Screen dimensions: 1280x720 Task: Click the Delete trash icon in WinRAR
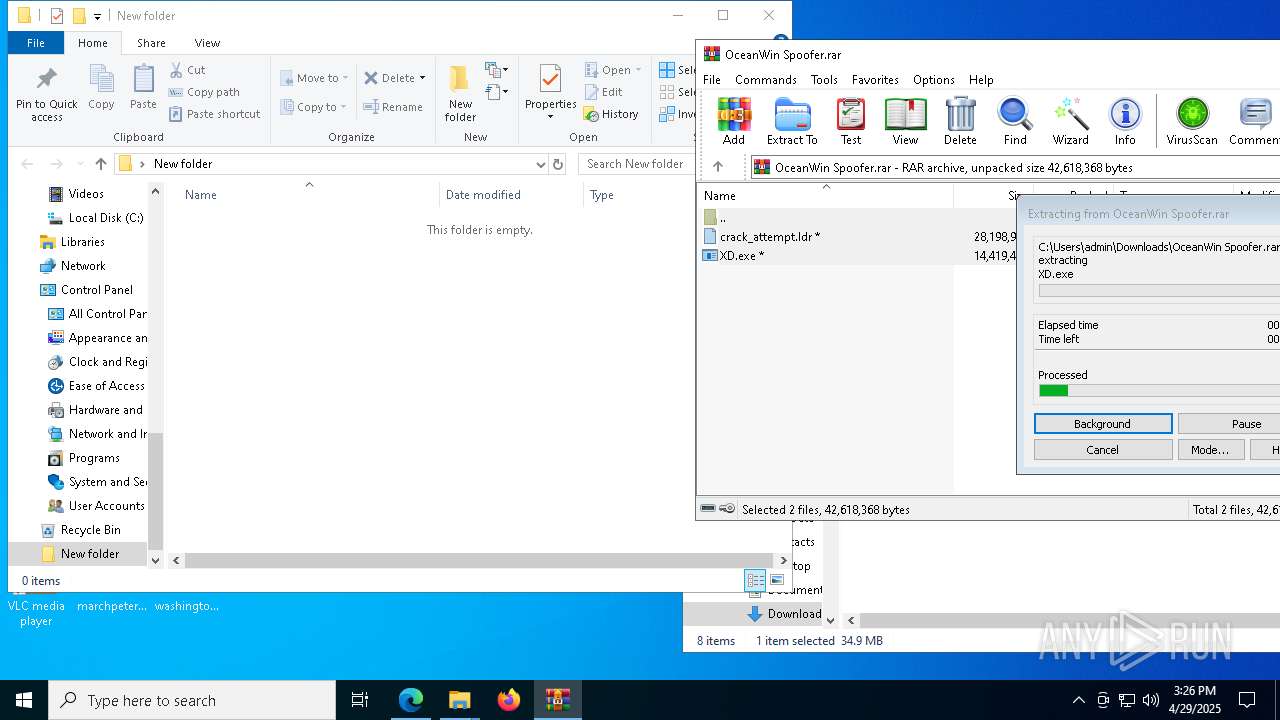tap(960, 121)
